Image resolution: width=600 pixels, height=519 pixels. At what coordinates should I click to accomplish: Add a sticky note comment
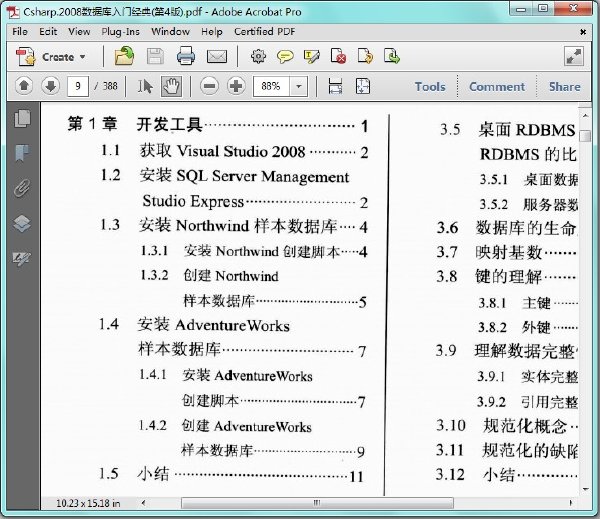[285, 57]
